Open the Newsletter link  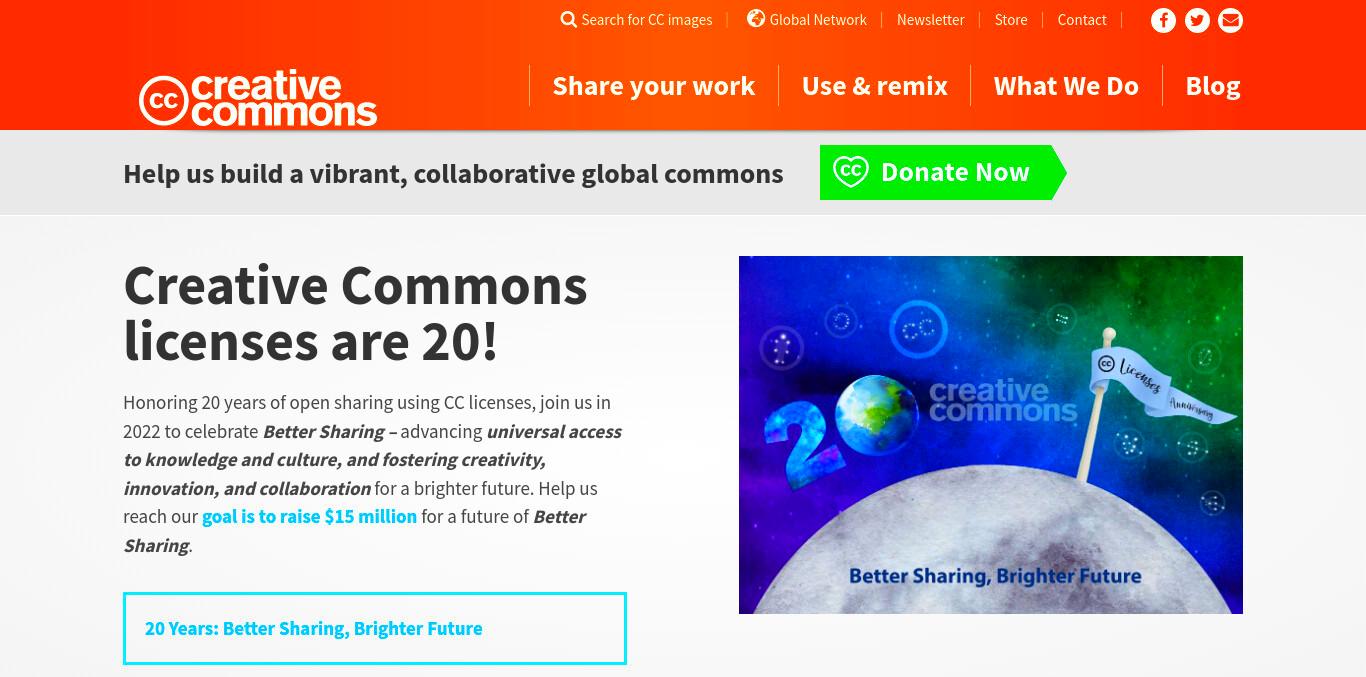[x=930, y=20]
